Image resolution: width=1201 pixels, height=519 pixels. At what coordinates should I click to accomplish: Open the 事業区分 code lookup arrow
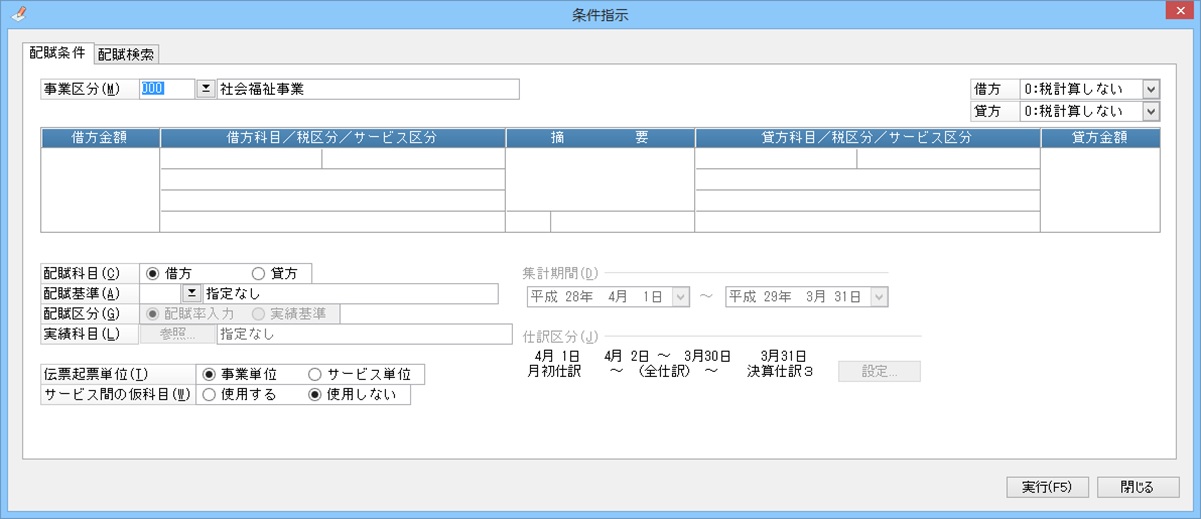tap(205, 89)
